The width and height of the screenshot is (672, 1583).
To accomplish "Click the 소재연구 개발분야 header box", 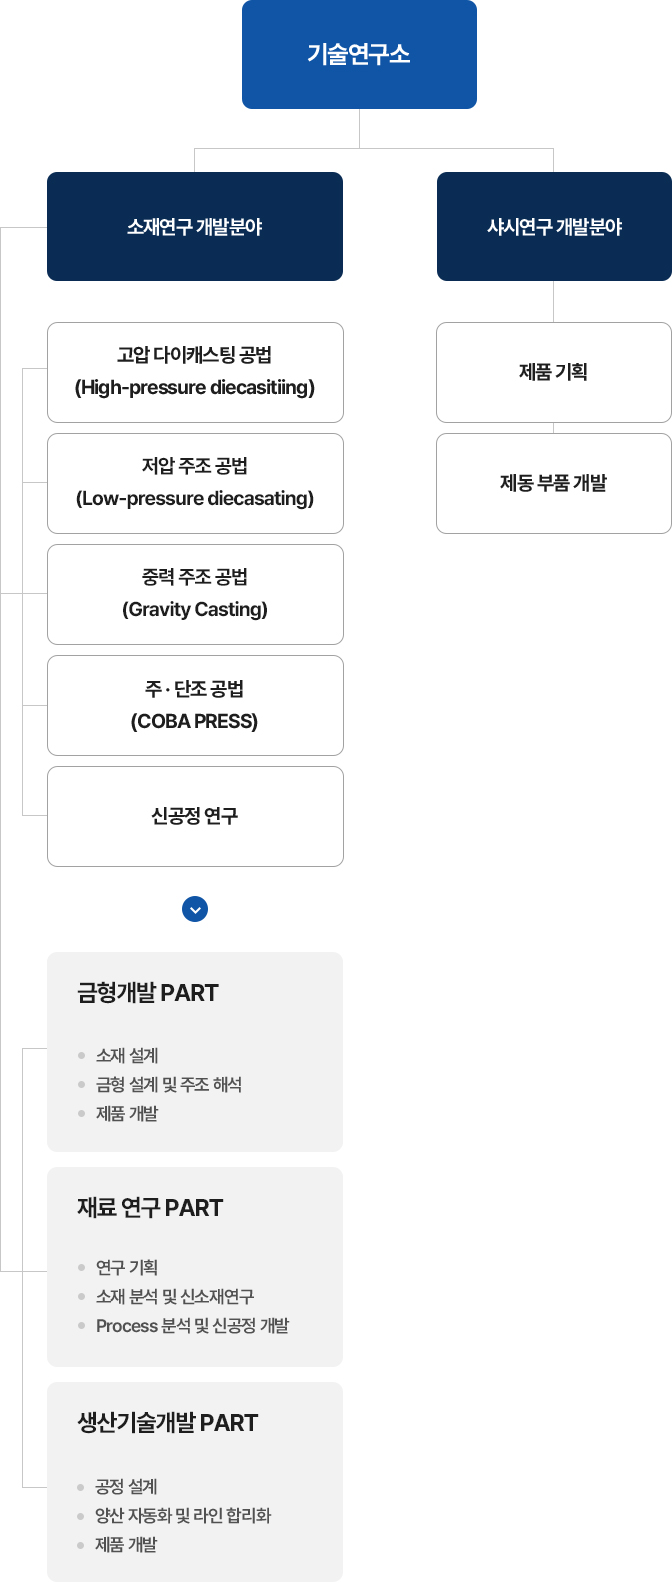I will tap(195, 227).
